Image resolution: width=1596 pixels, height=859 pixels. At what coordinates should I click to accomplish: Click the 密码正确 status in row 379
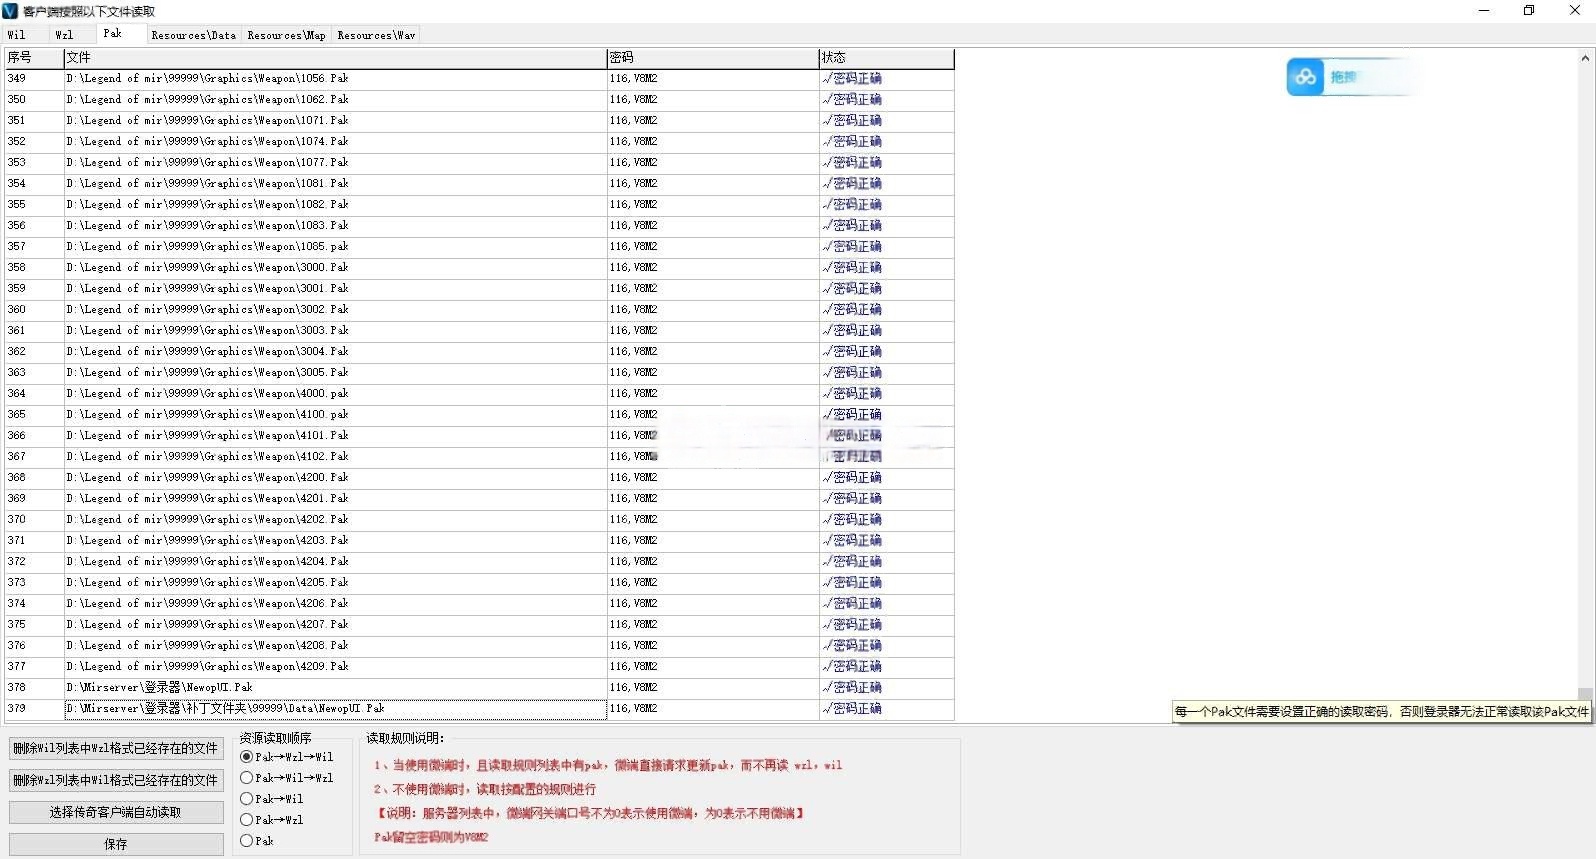click(853, 708)
